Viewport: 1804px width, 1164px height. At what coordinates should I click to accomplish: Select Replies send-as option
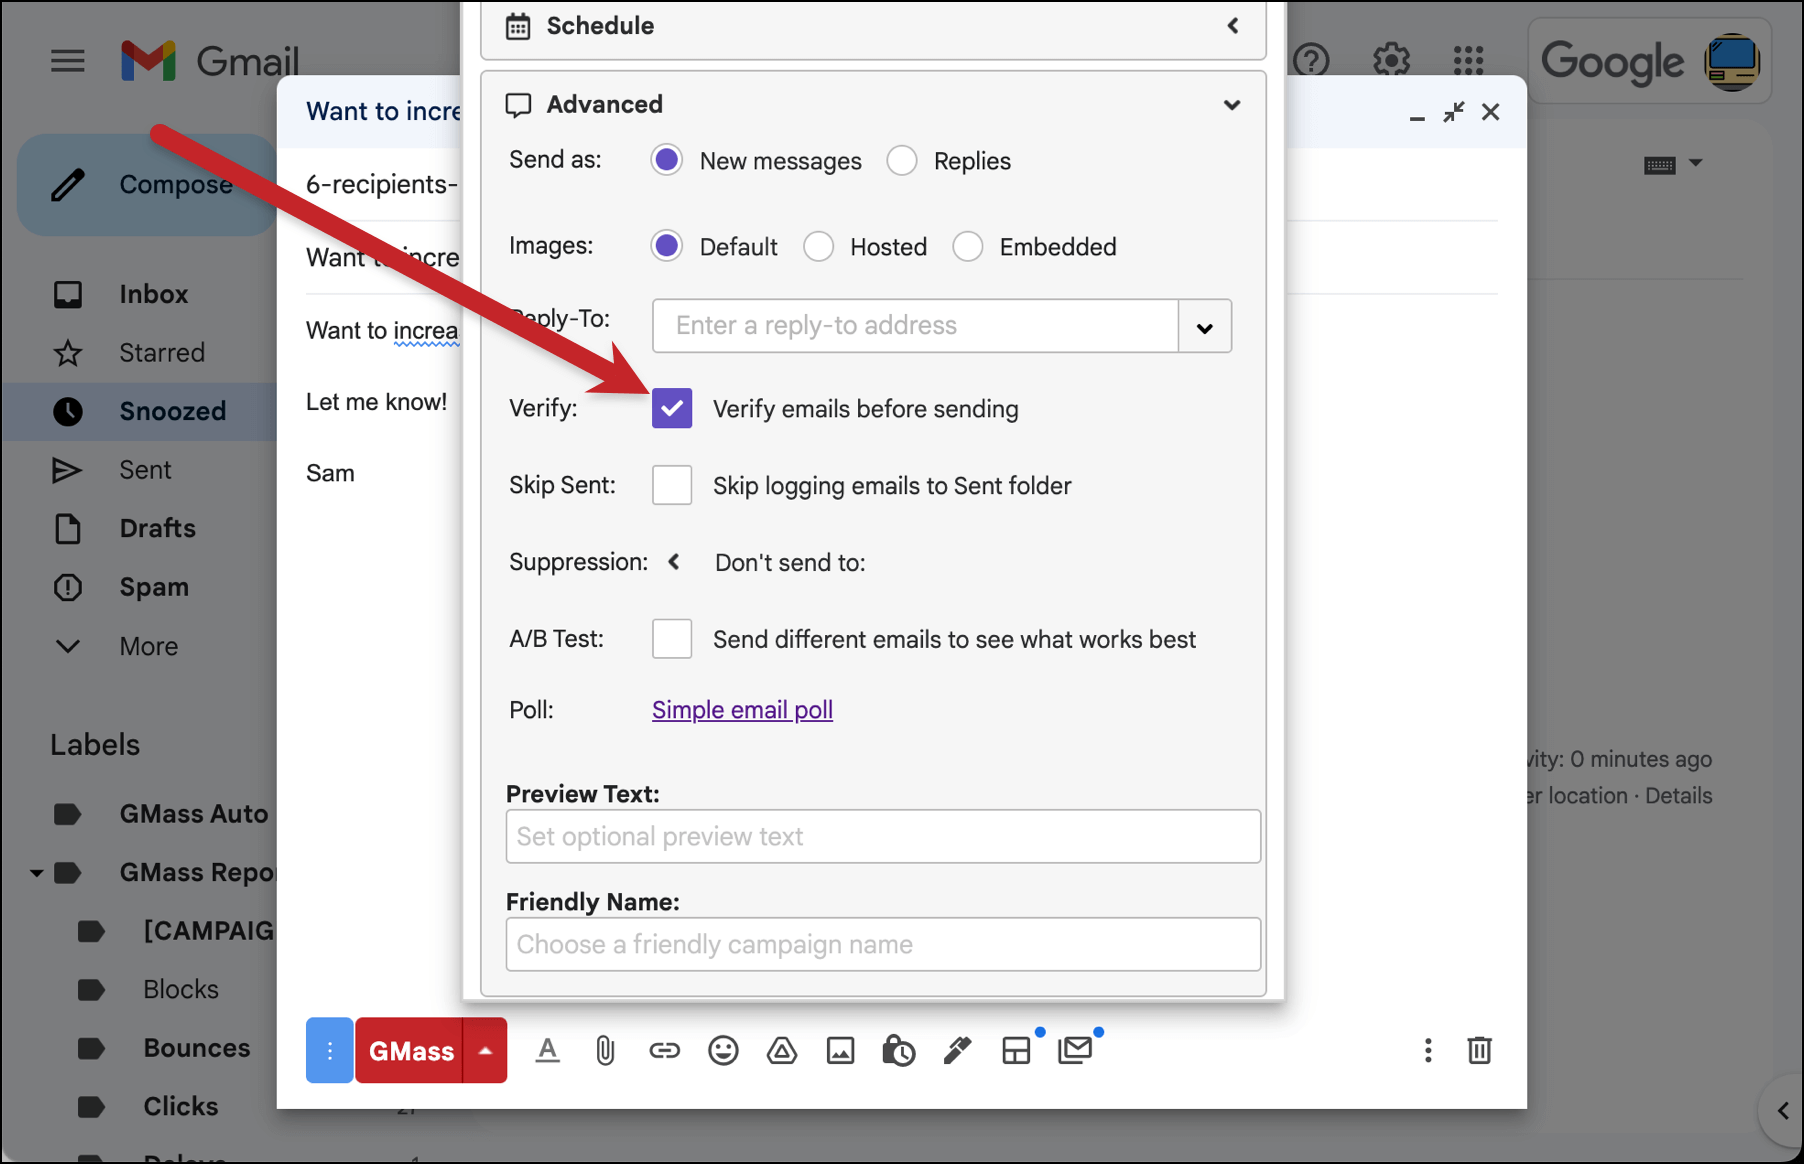point(902,161)
